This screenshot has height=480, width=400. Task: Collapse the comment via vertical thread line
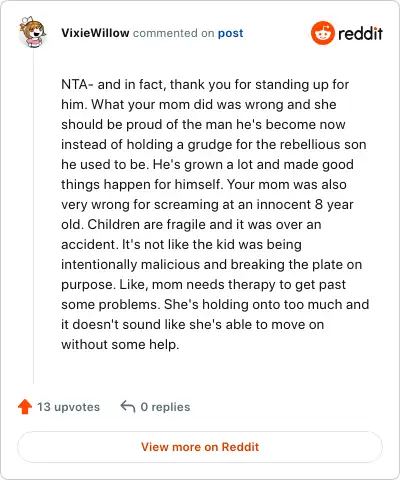[x=33, y=217]
